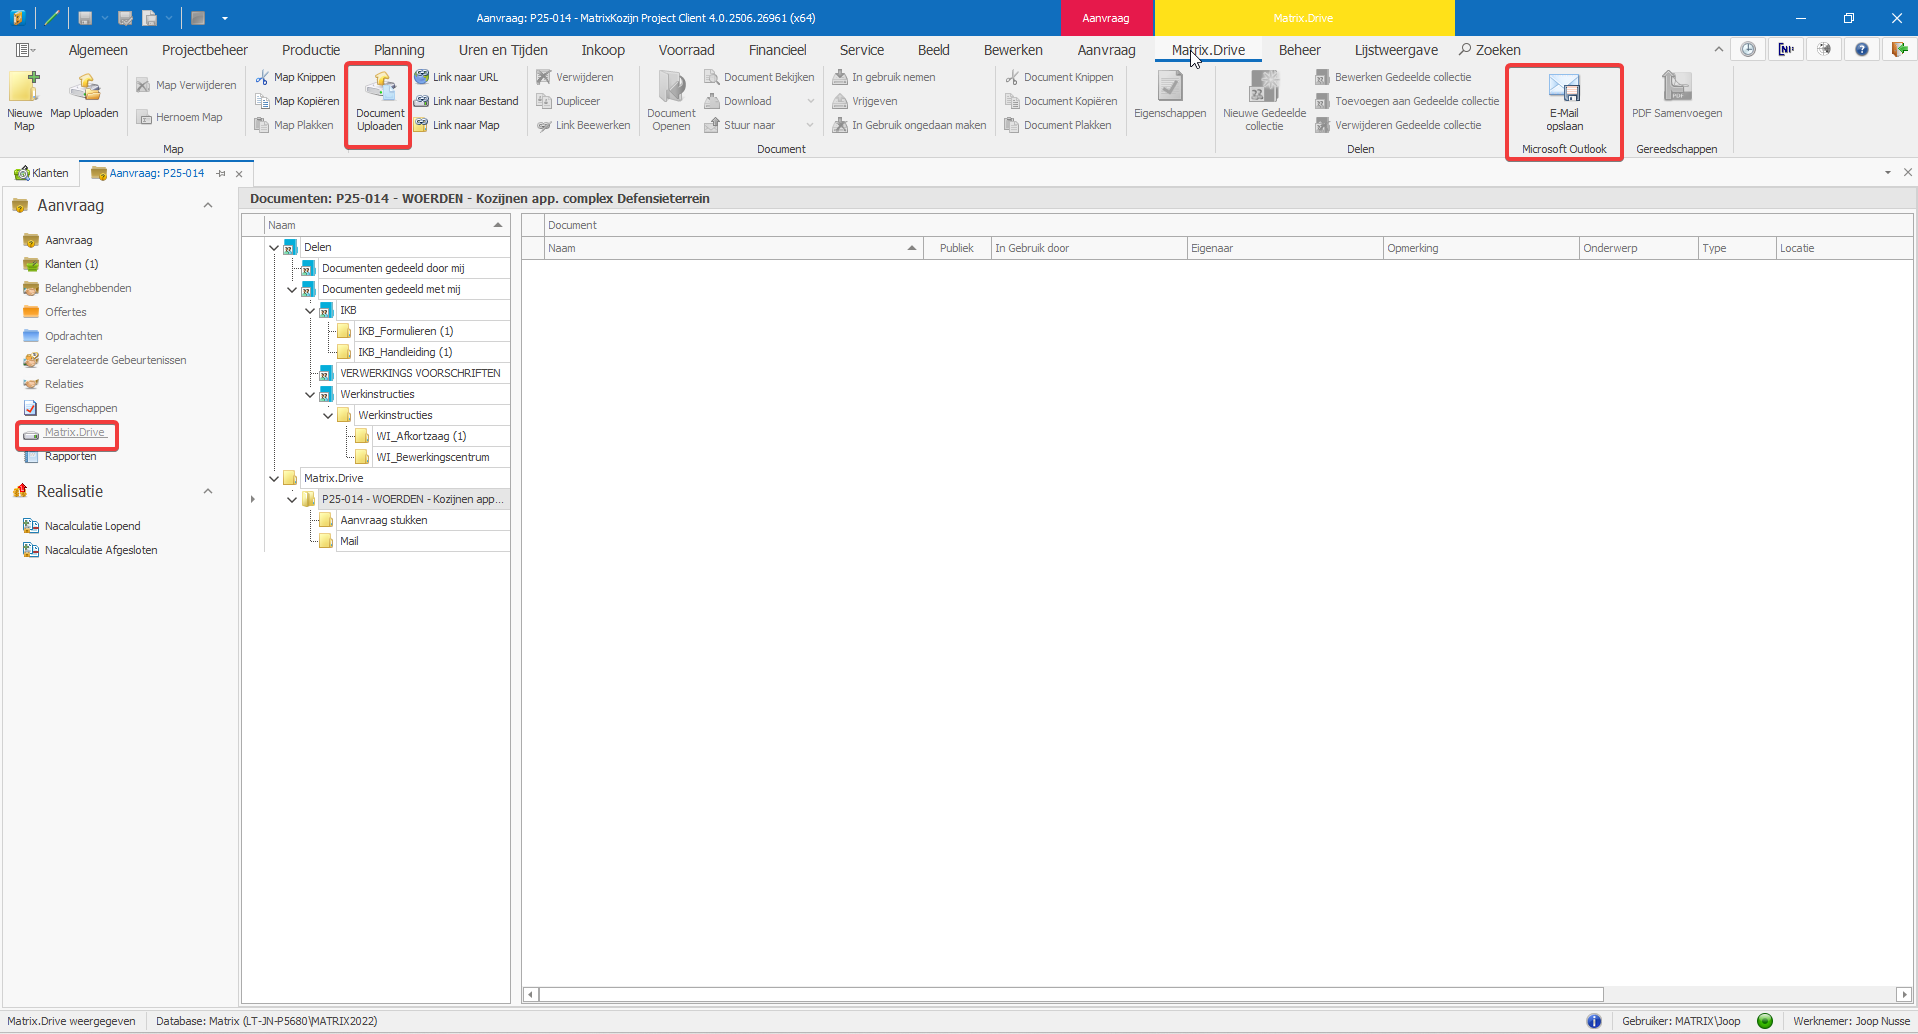Collapse the Realisatie sidebar section
This screenshot has width=1918, height=1034.
pyautogui.click(x=208, y=491)
